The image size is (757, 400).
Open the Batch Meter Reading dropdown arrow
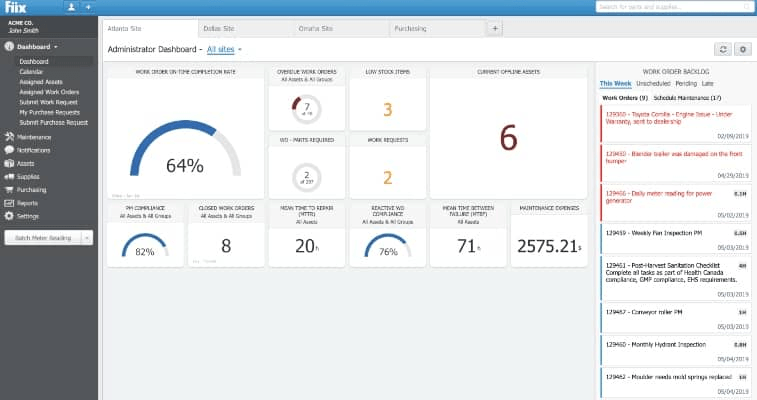tap(87, 238)
